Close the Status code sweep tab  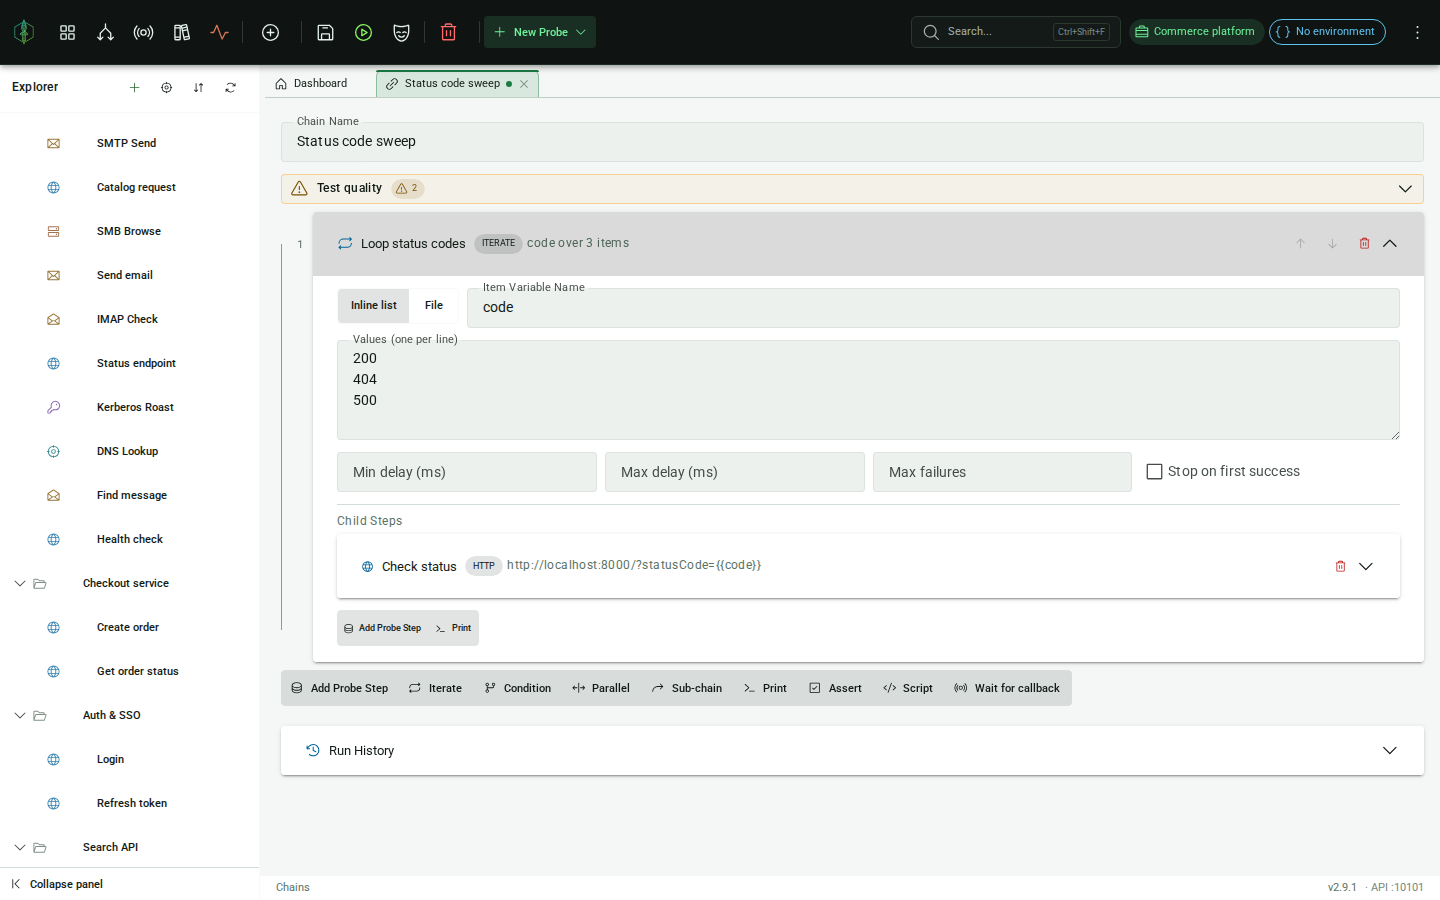(x=524, y=84)
